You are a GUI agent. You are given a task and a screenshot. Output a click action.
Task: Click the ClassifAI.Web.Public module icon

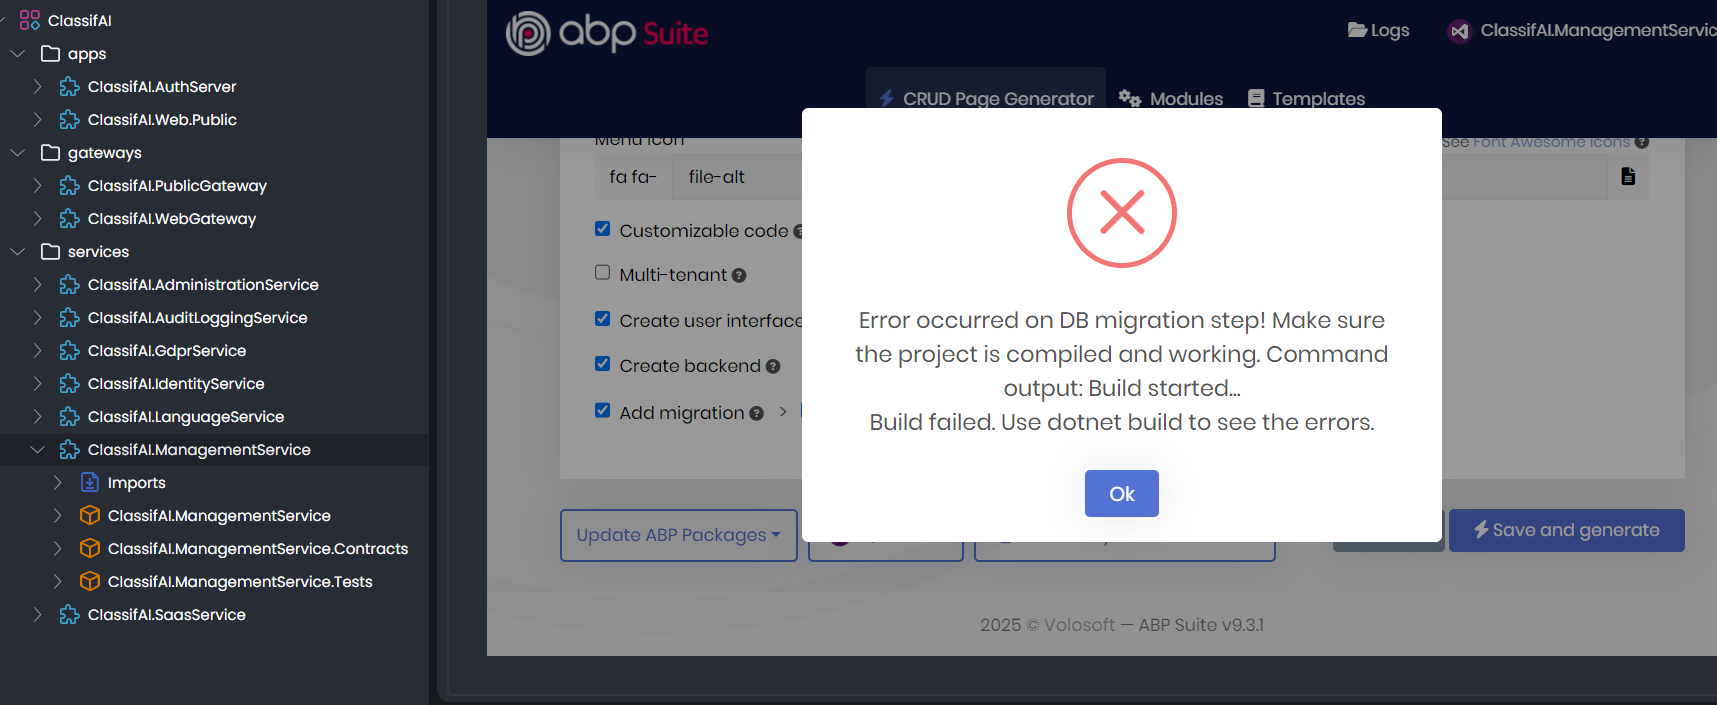coord(70,119)
